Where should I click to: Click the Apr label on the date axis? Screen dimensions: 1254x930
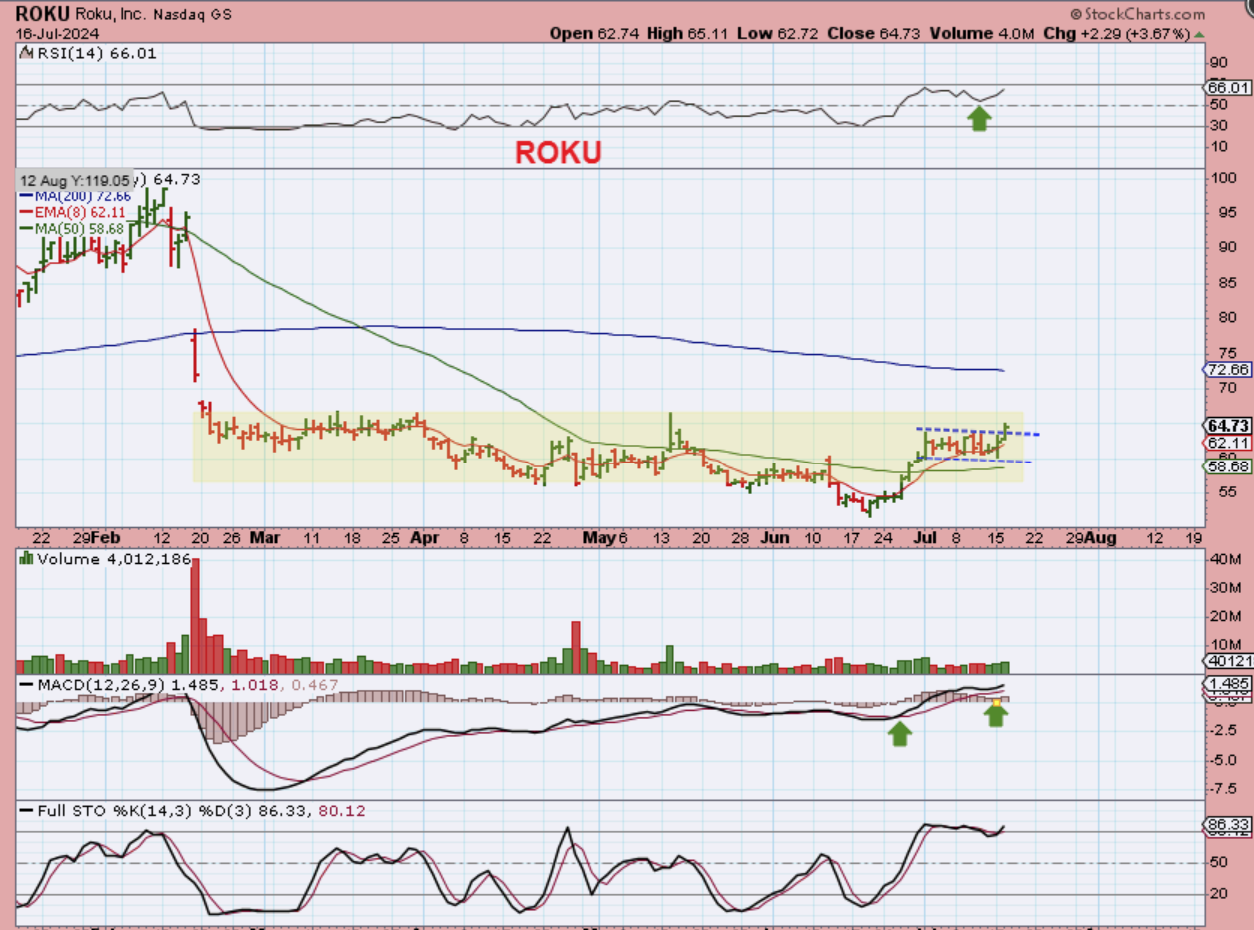[x=426, y=537]
